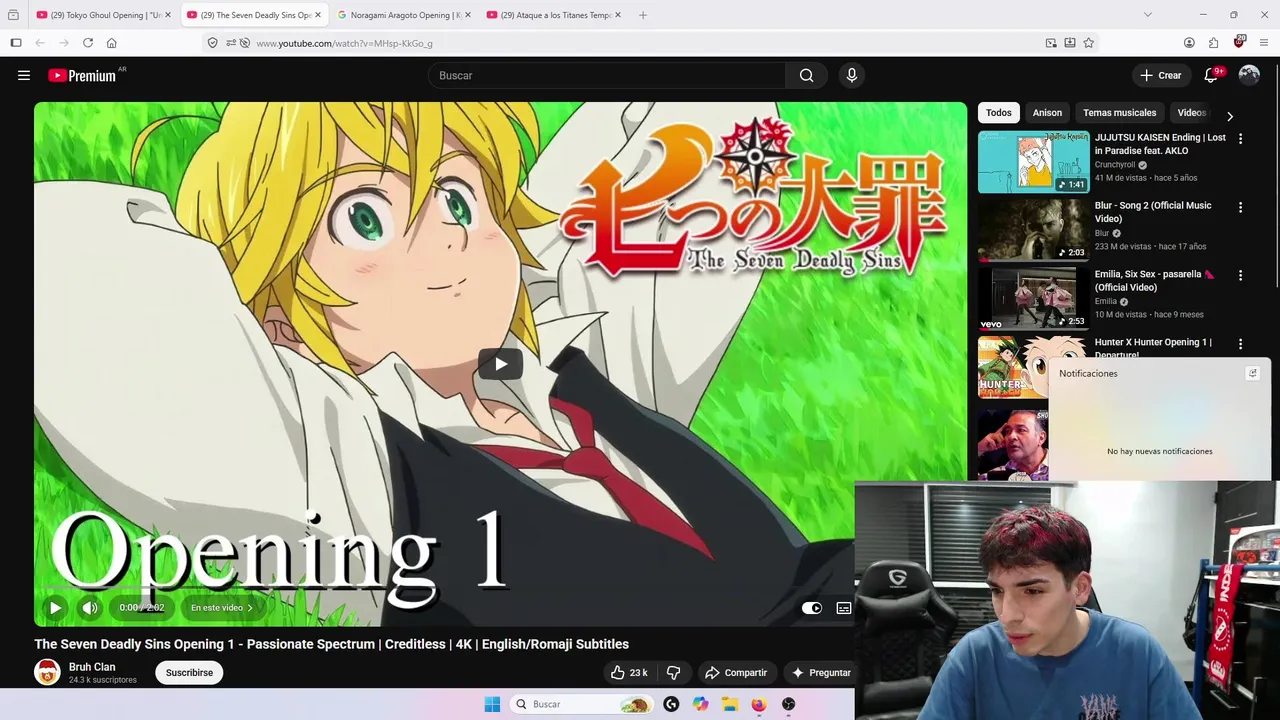The height and width of the screenshot is (720, 1280).
Task: Bookmark this page with the star
Action: 1088,43
